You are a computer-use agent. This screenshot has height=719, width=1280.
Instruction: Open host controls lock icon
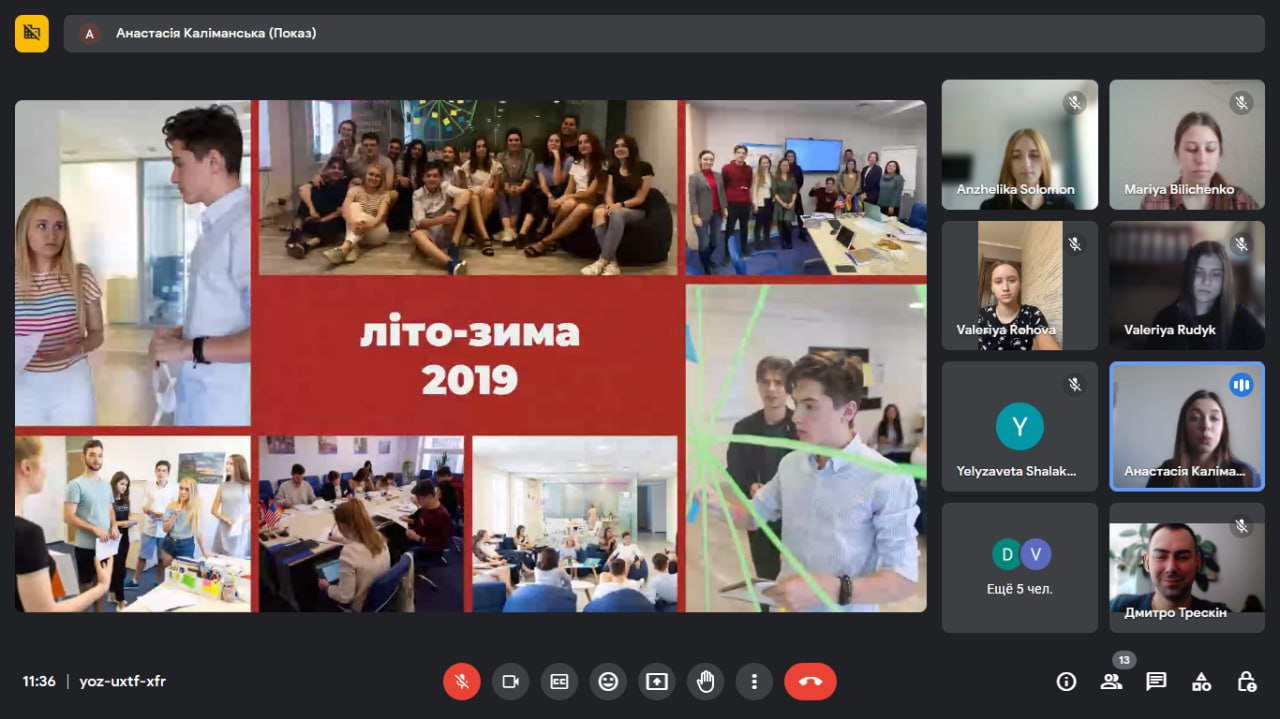point(1247,681)
